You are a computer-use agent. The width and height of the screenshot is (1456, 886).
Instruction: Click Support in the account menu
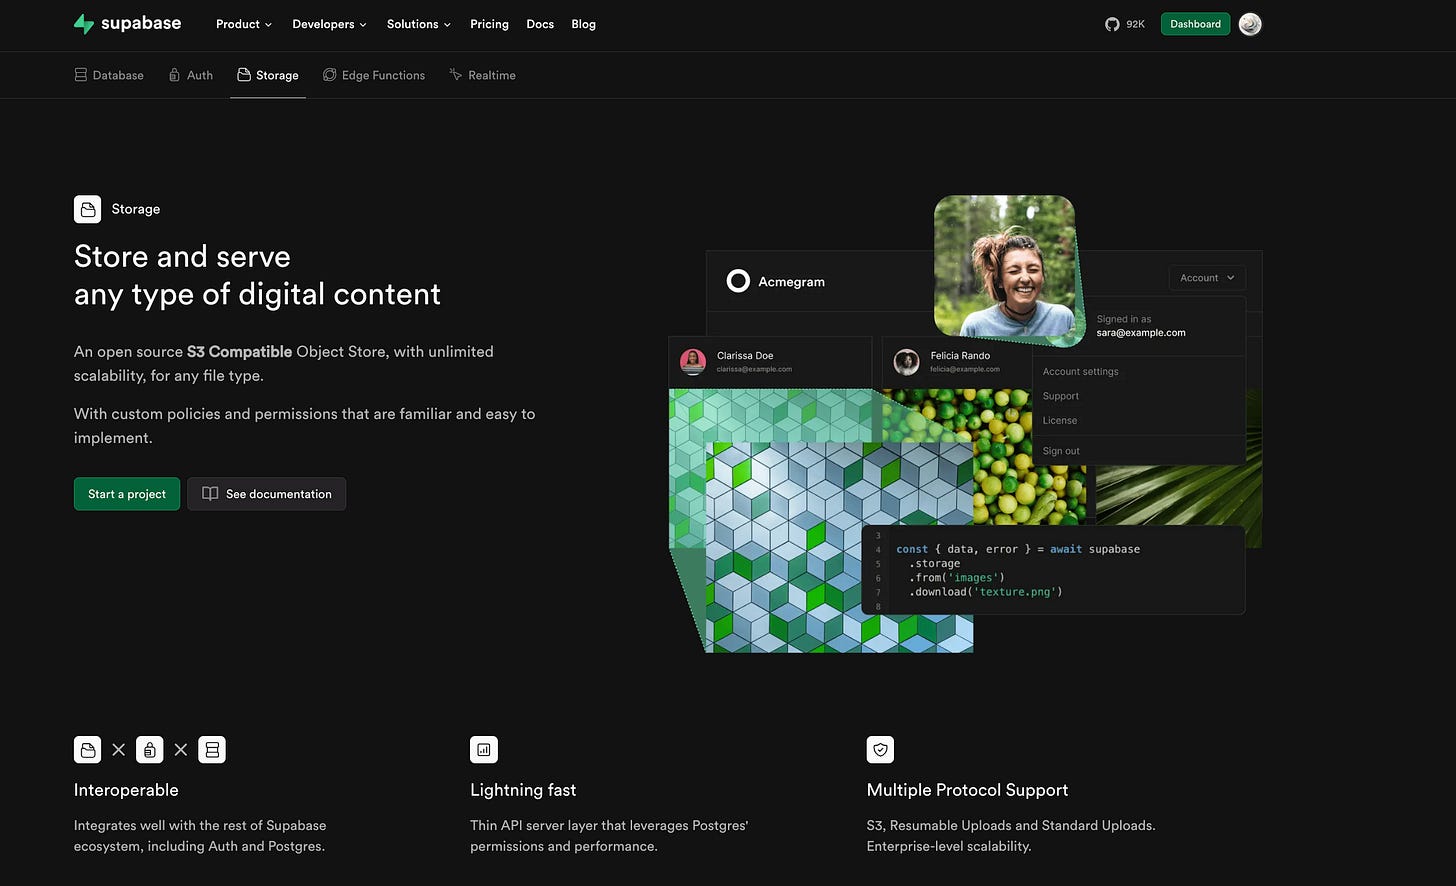pos(1061,396)
